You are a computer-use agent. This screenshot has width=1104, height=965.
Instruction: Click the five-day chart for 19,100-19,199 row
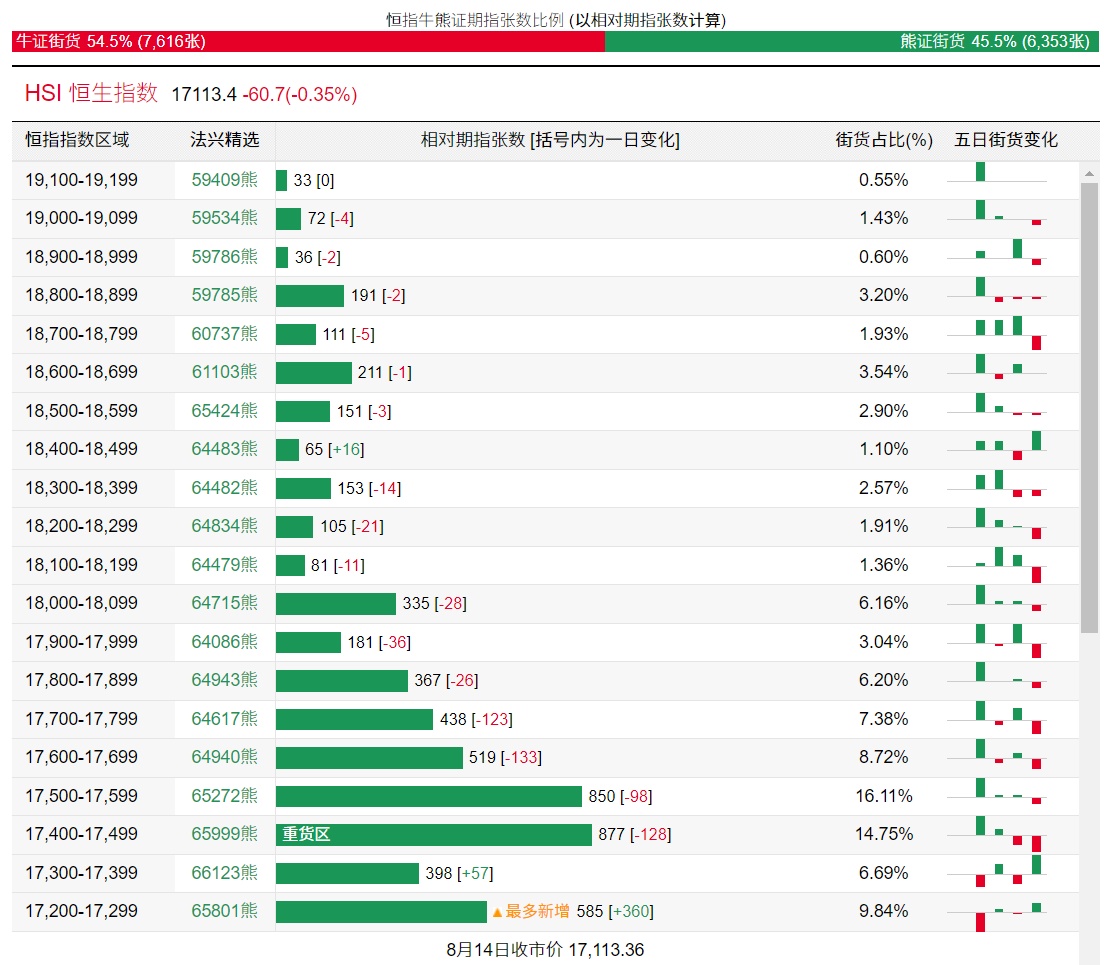click(996, 180)
